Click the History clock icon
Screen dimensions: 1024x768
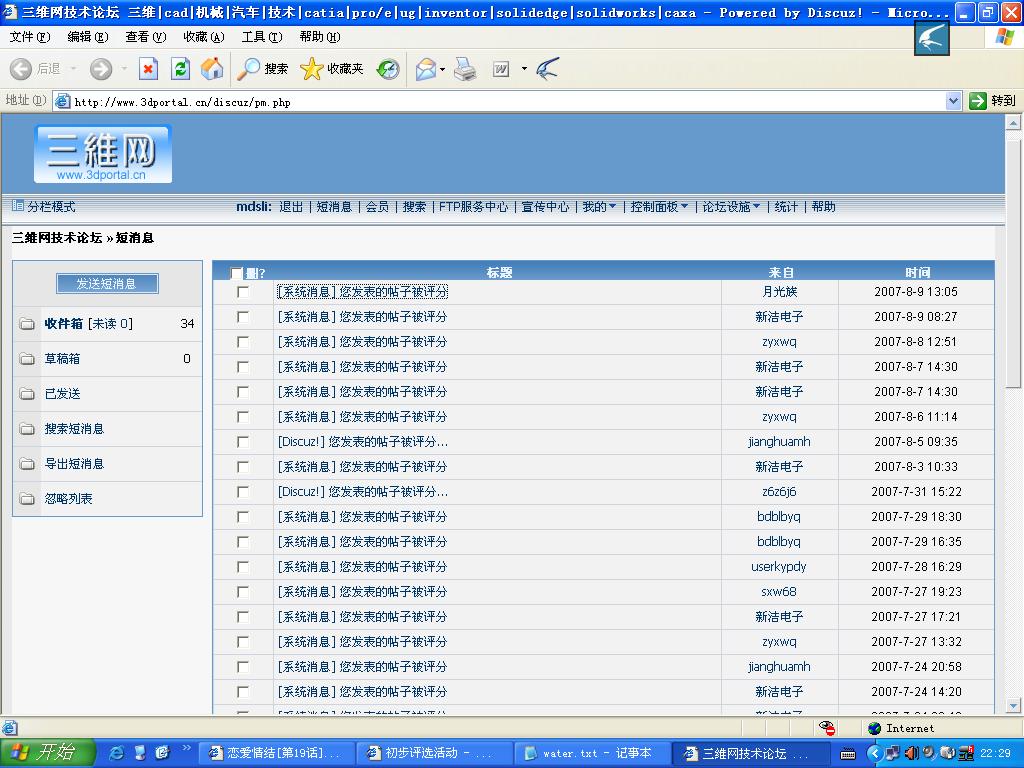[388, 69]
